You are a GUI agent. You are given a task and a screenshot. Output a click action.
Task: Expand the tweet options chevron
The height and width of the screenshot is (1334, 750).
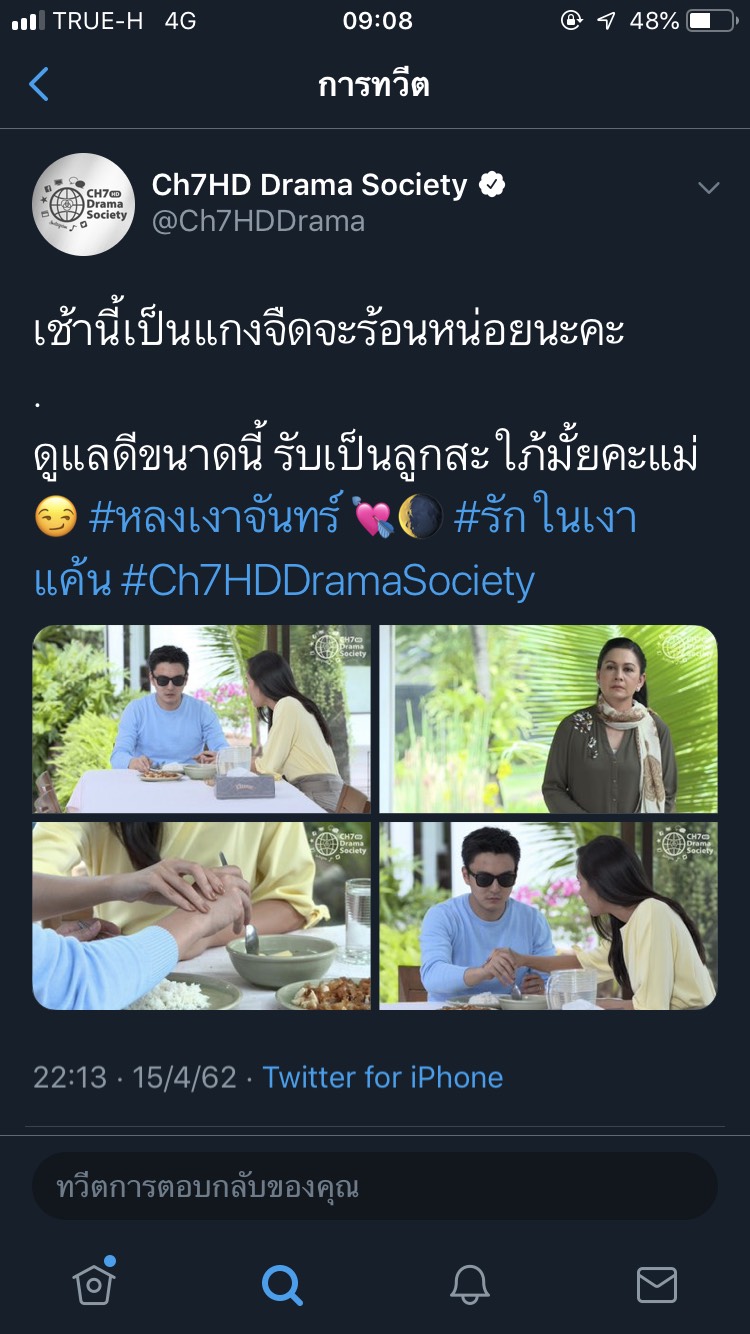pos(708,188)
